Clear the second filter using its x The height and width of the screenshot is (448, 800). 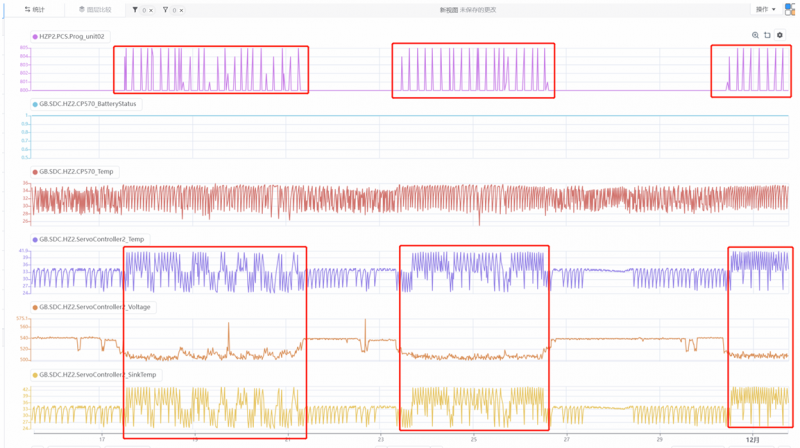coord(181,10)
